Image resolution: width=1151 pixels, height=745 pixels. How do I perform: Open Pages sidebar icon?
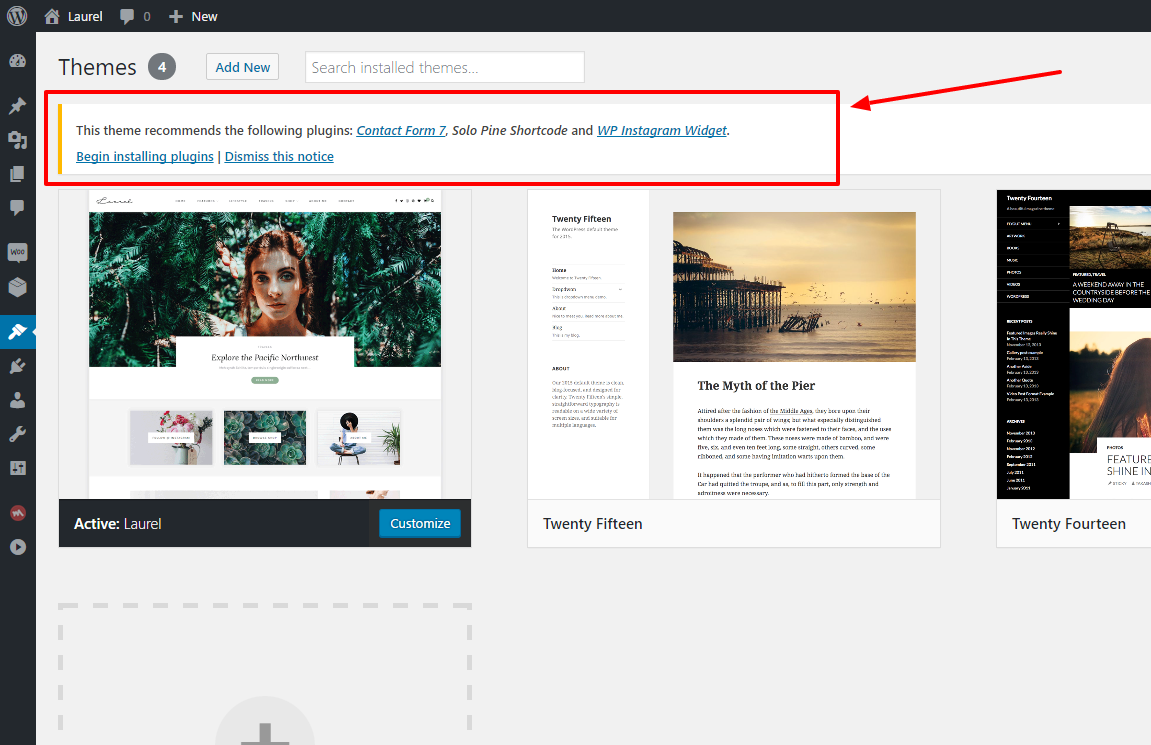18,174
